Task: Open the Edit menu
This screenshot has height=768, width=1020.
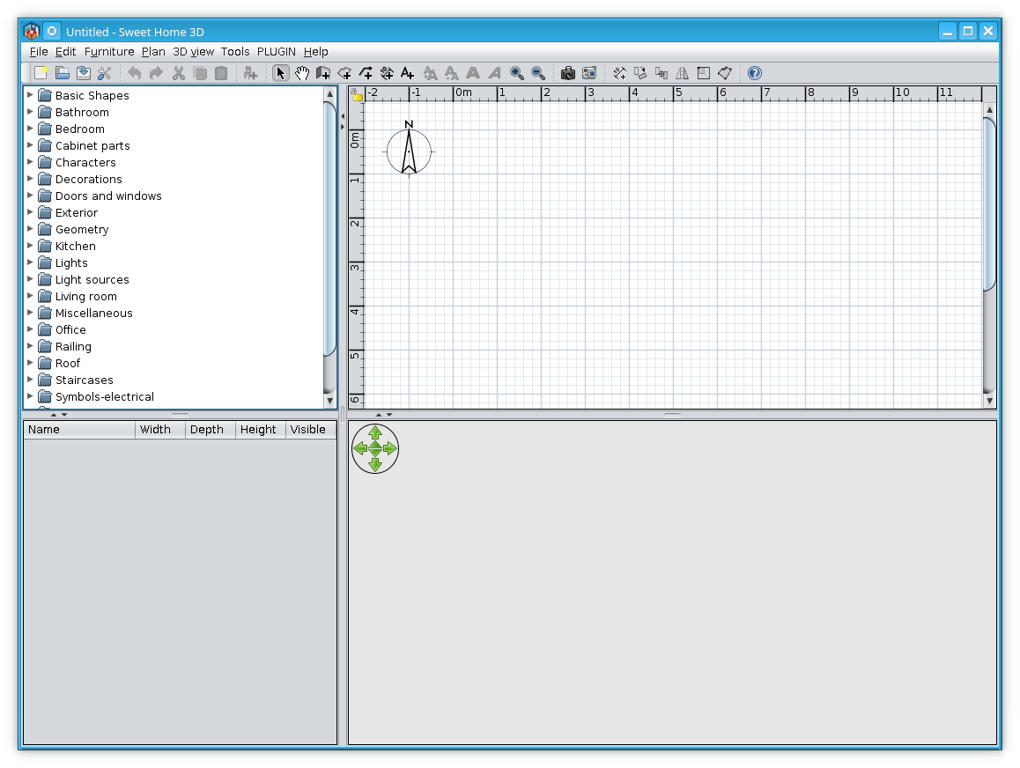Action: [65, 51]
